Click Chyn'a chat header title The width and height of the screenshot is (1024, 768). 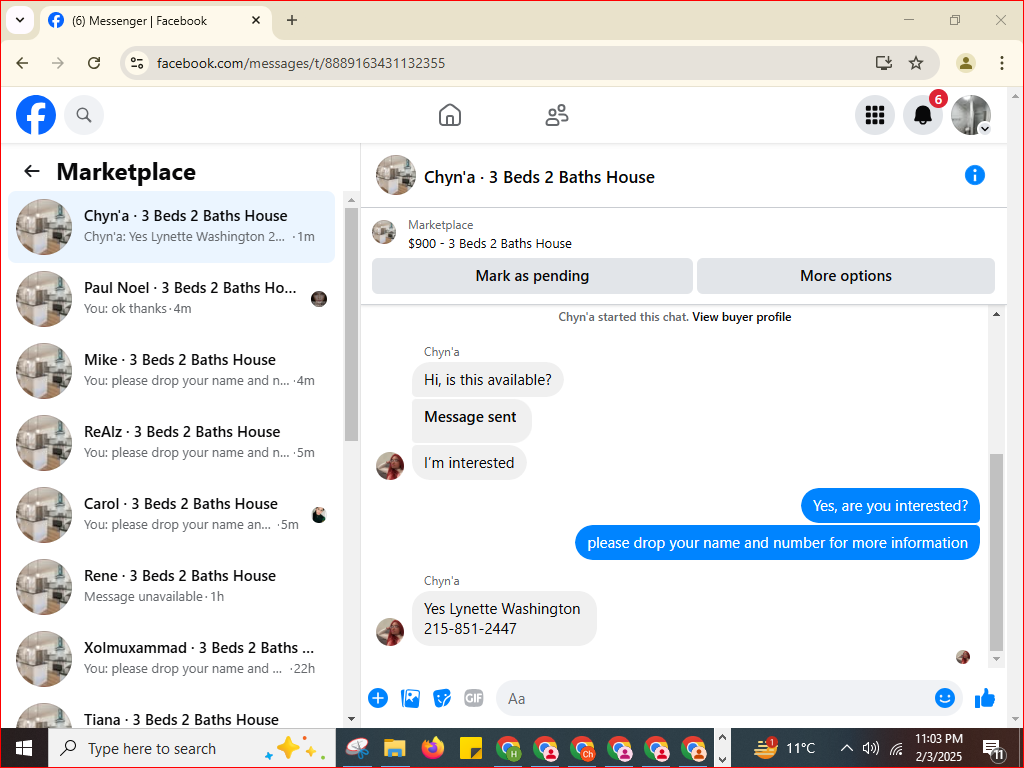[x=539, y=177]
